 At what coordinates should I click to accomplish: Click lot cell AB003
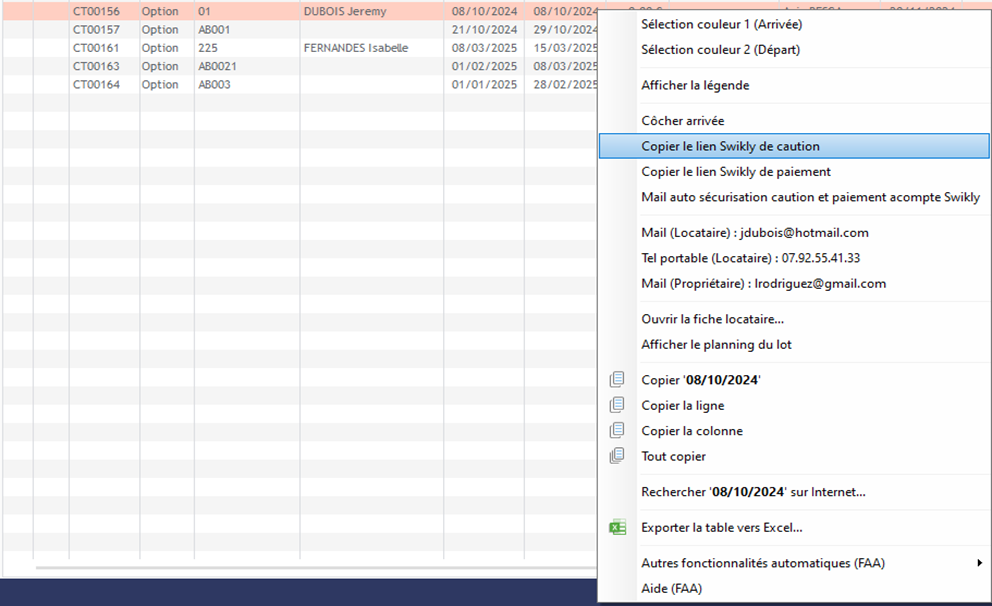coord(214,85)
